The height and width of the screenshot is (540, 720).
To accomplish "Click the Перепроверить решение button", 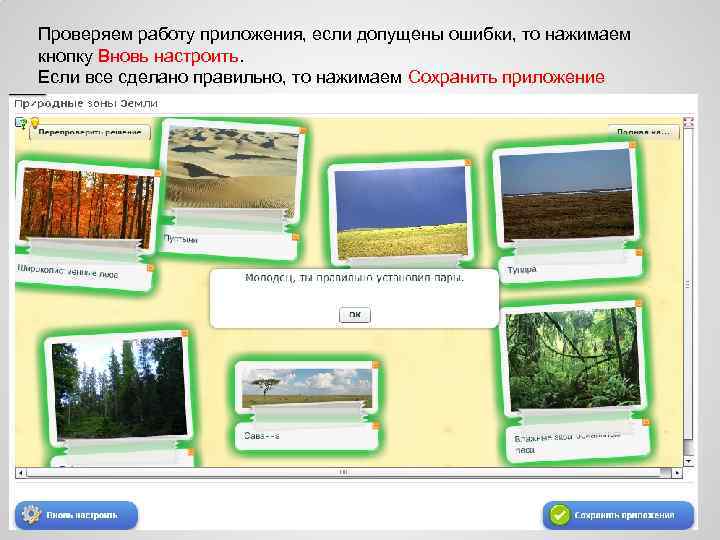I will tap(90, 132).
